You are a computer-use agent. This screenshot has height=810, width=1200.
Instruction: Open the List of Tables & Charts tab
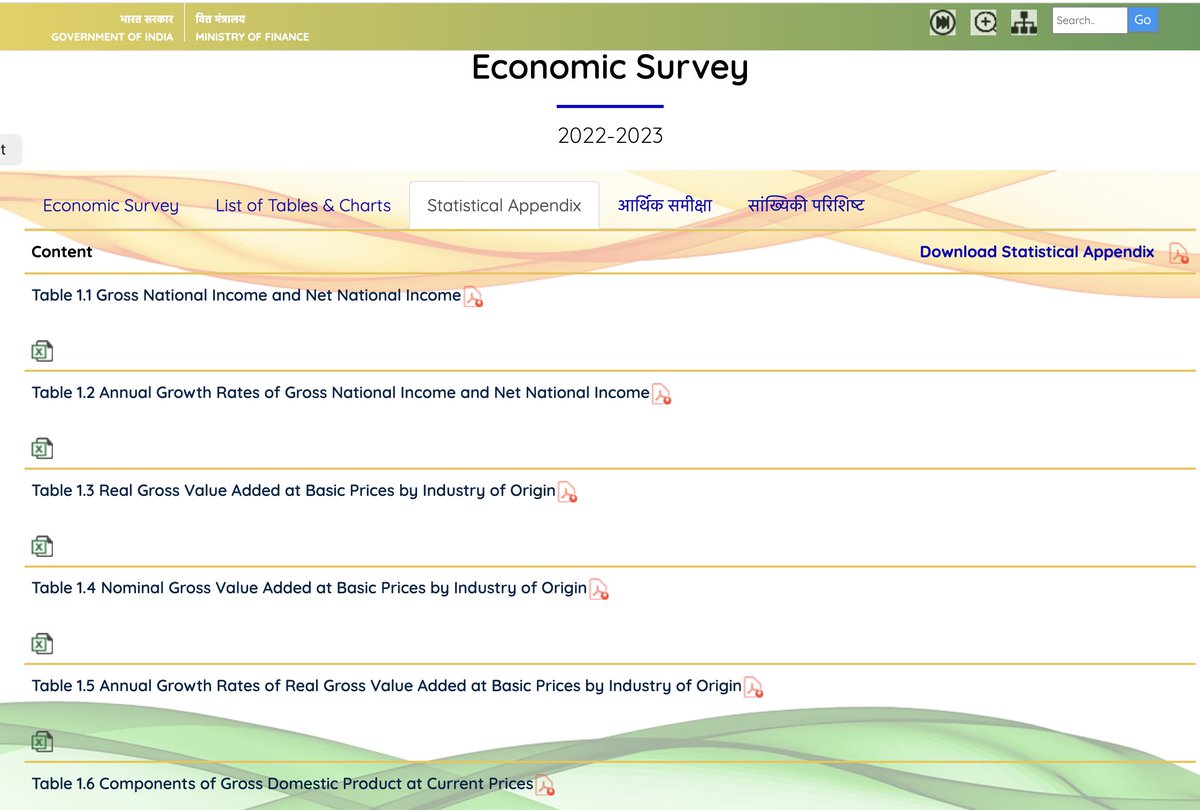[x=303, y=205]
